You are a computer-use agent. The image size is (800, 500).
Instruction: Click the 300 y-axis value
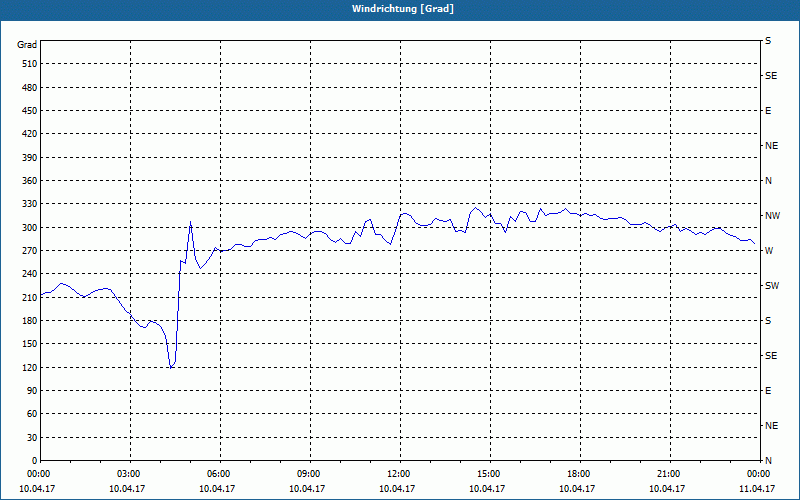point(30,228)
